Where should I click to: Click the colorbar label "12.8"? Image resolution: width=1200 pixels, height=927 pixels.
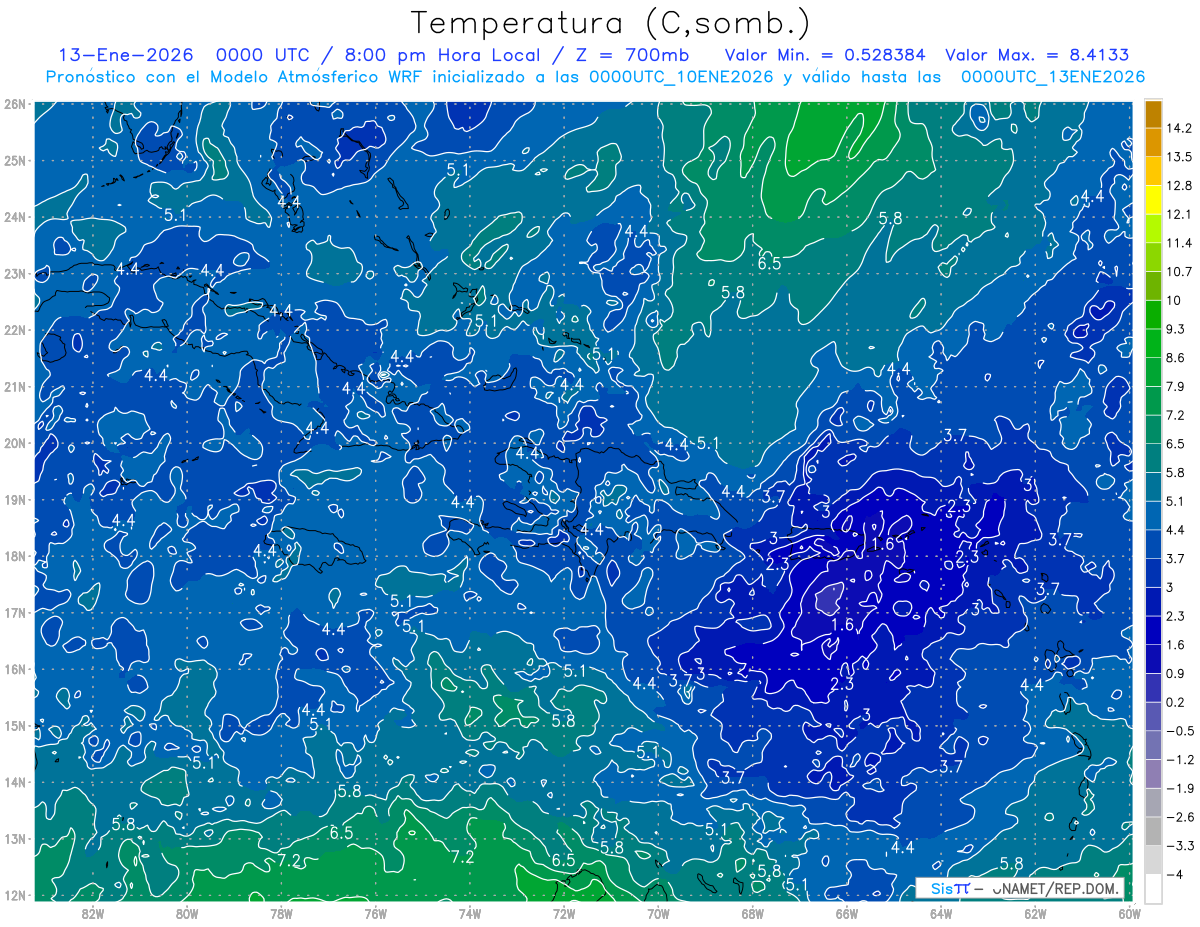pyautogui.click(x=1180, y=186)
